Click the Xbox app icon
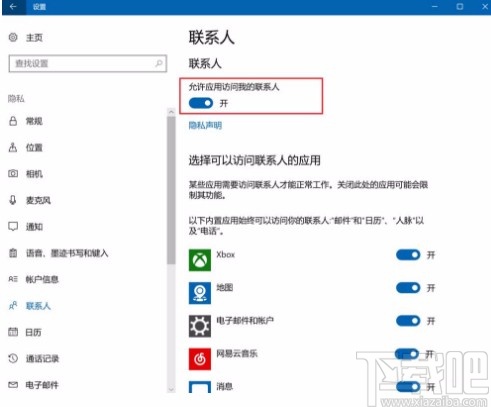This screenshot has height=407, width=491. (200, 260)
